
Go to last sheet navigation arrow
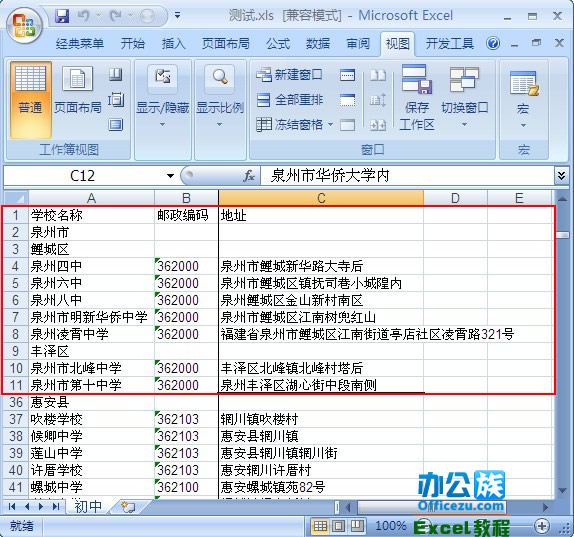click(56, 507)
